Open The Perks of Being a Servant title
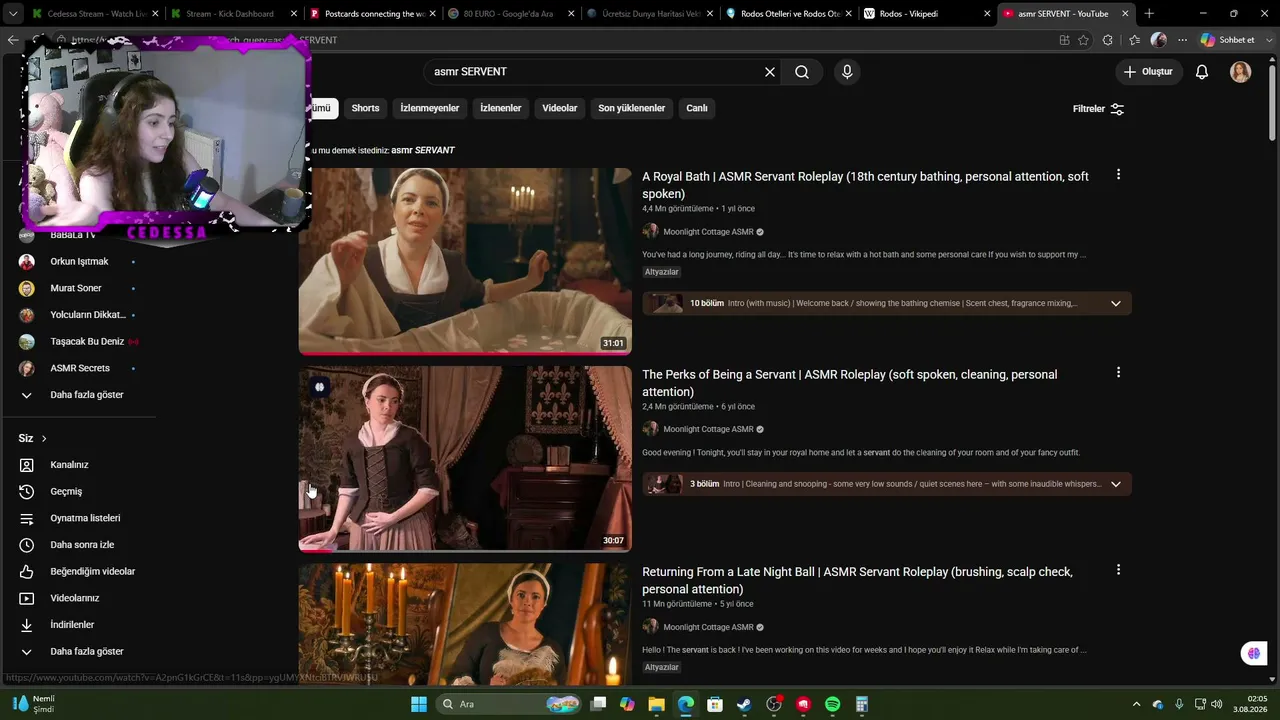Screen dimensions: 1280x720 tap(850, 383)
